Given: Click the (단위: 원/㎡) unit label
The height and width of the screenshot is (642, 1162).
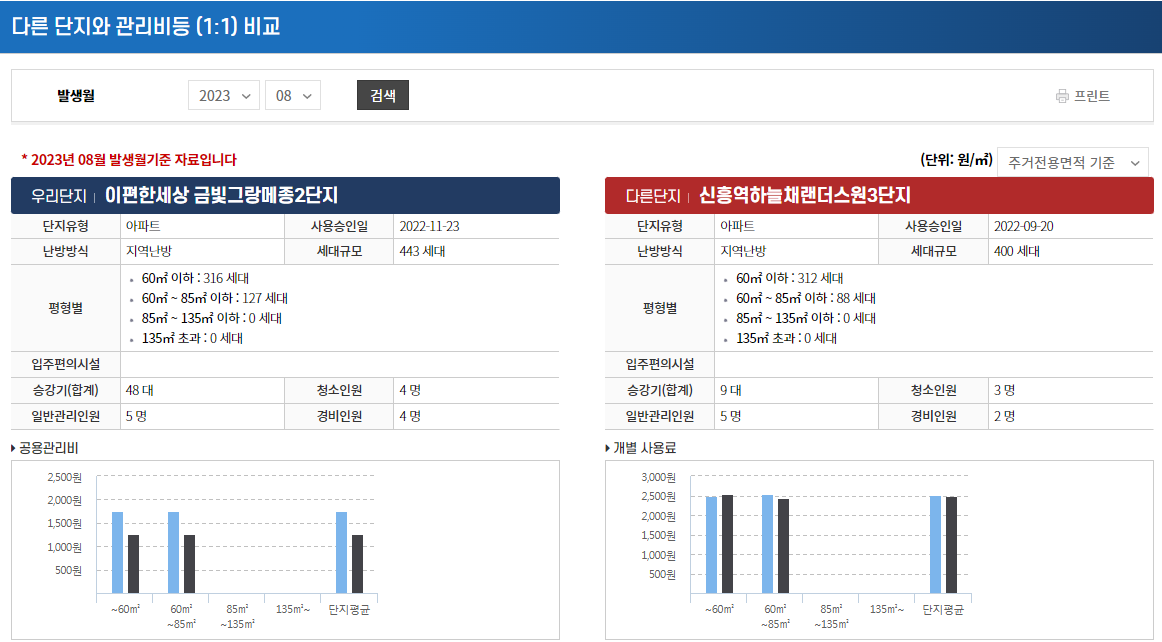Looking at the screenshot, I should (956, 159).
